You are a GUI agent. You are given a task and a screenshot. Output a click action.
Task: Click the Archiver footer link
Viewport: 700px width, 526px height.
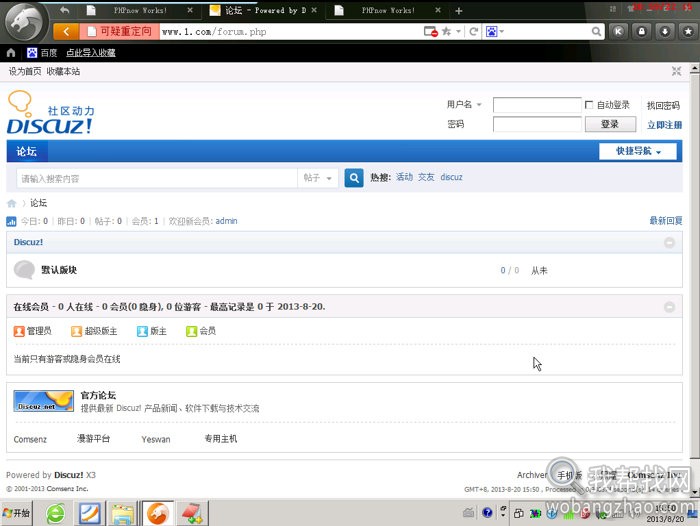coord(532,475)
